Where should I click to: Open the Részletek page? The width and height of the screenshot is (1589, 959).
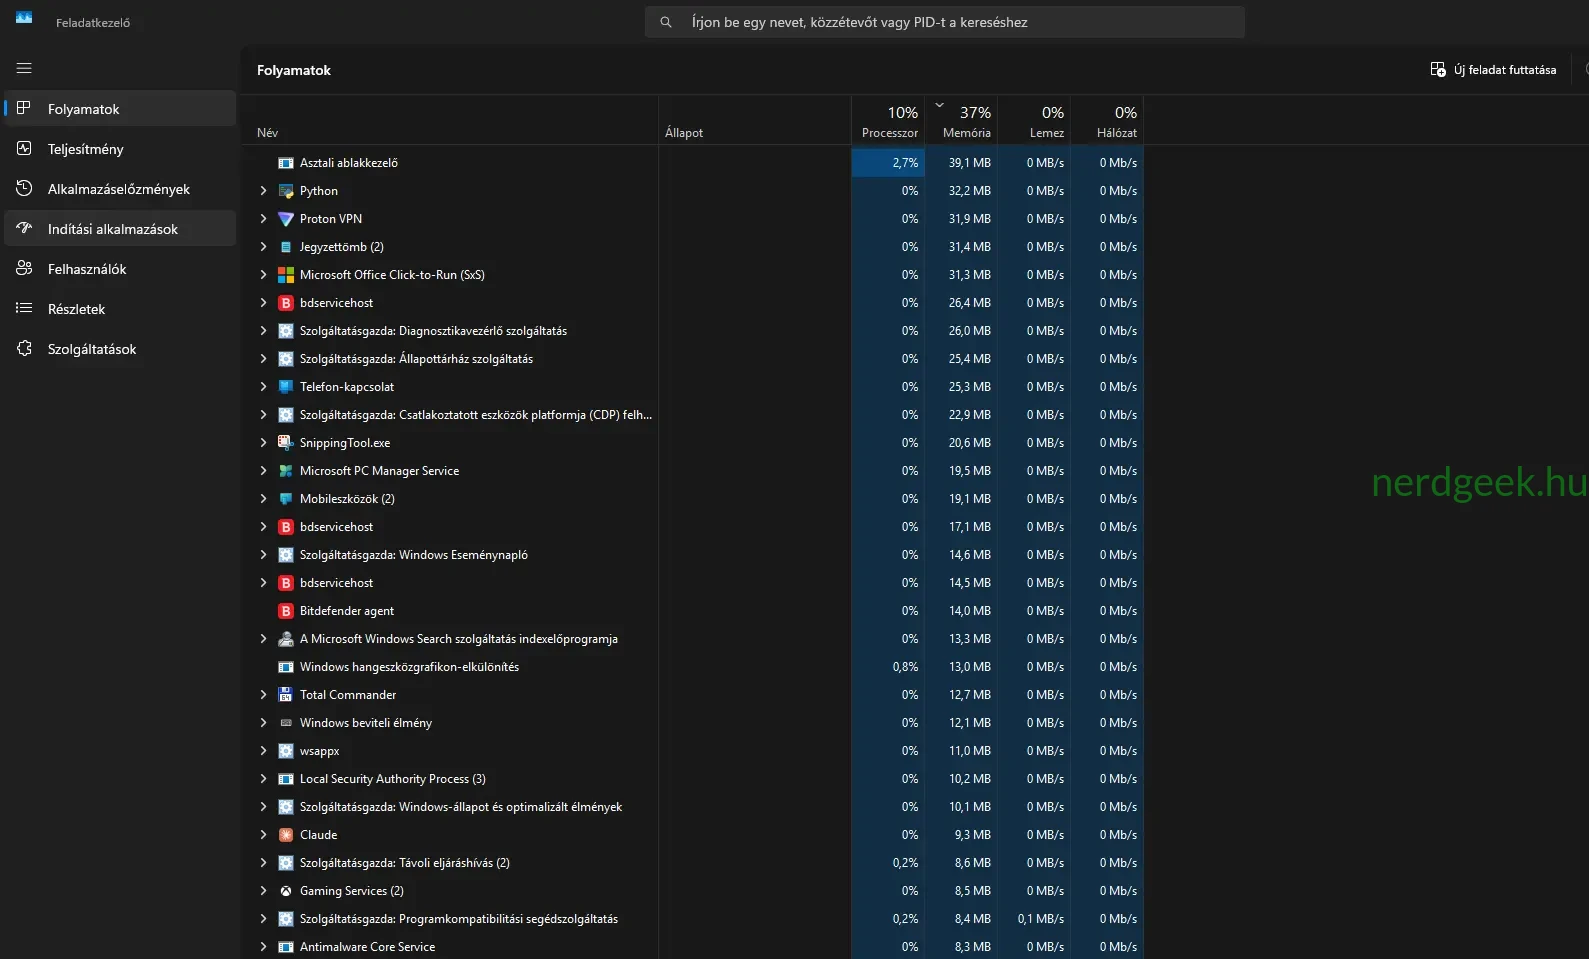tap(120, 309)
